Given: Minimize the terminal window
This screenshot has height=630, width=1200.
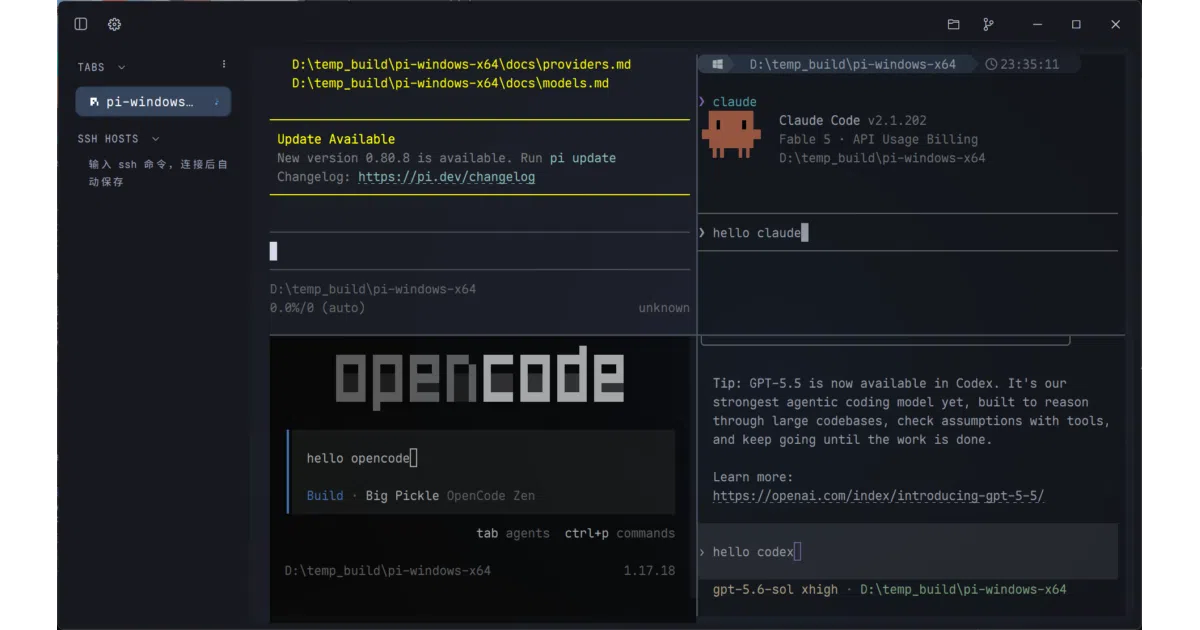Looking at the screenshot, I should tap(1038, 24).
